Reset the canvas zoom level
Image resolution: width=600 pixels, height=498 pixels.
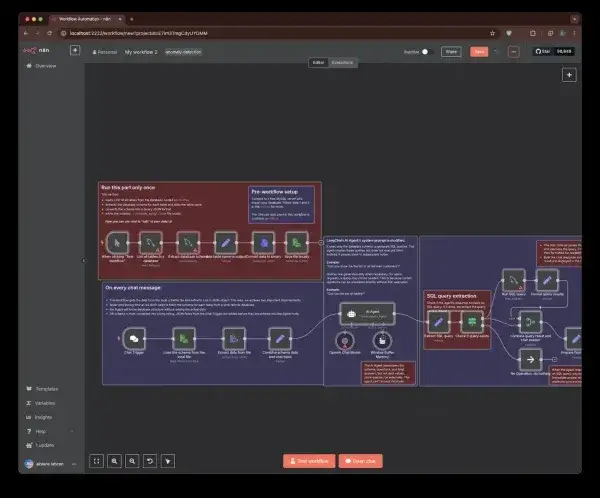pyautogui.click(x=150, y=460)
